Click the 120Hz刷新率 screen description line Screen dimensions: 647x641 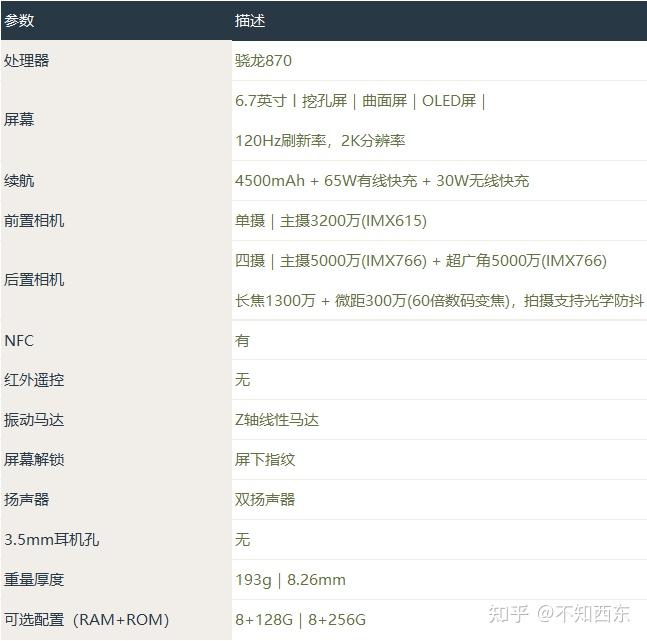[x=320, y=141]
